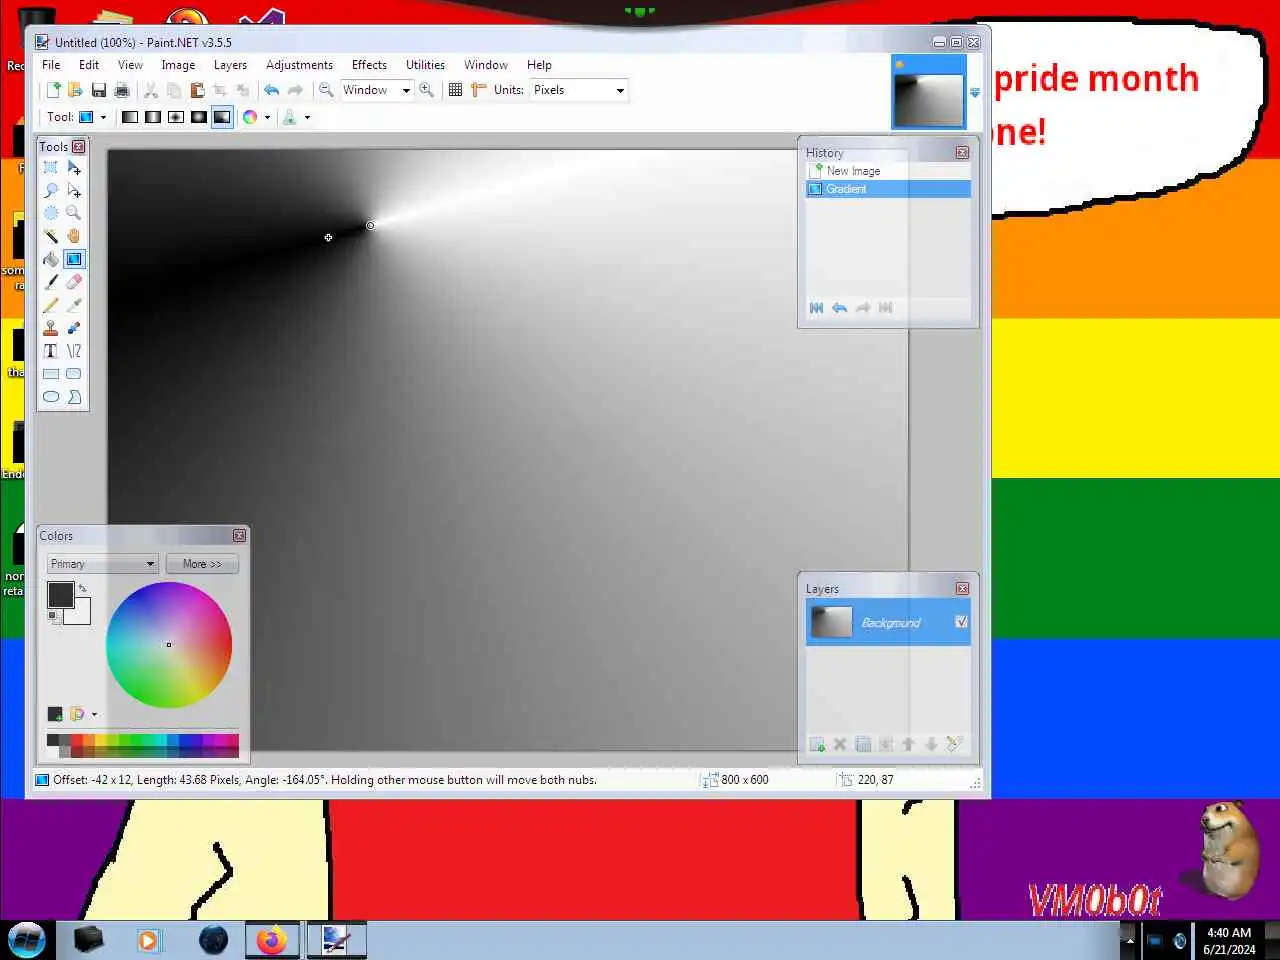Click the Windows Start button
1280x960 pixels.
click(x=27, y=940)
